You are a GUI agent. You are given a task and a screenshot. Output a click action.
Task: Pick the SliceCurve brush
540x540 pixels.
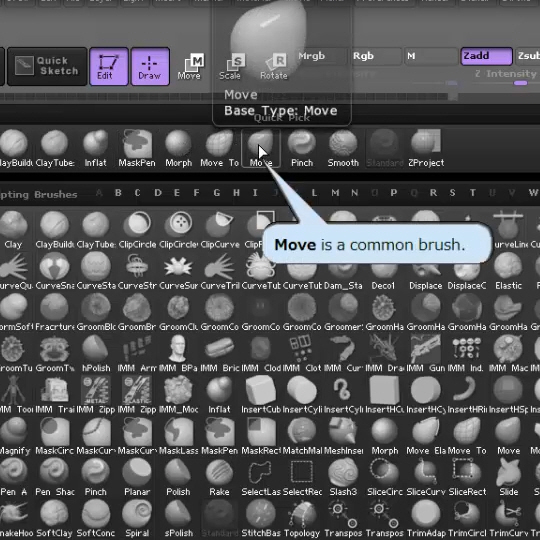coord(426,478)
